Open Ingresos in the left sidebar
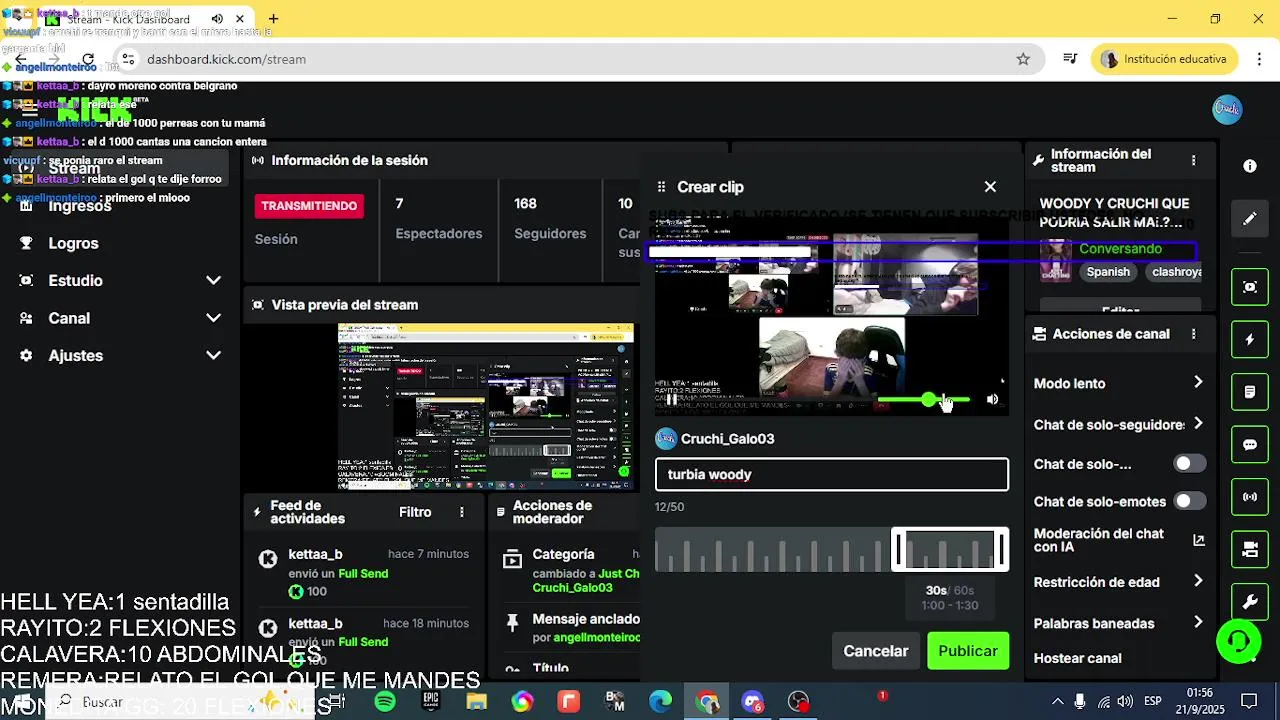This screenshot has height=720, width=1280. [x=79, y=206]
